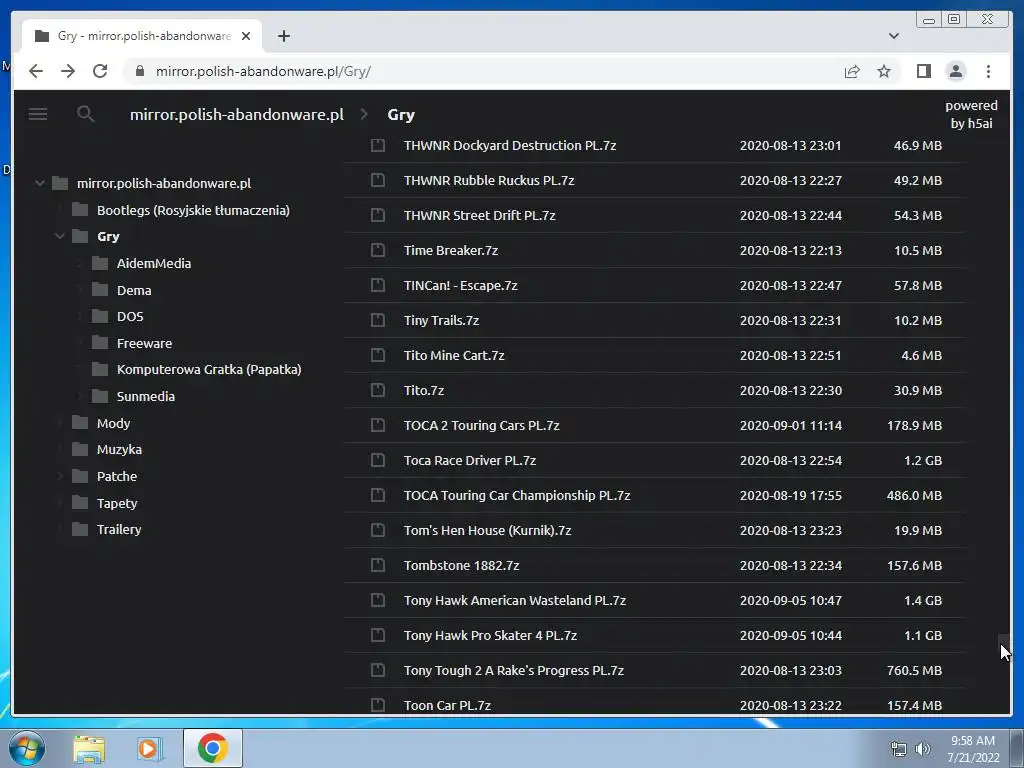Open Chrome three-dot menu
1024x768 pixels.
point(988,71)
